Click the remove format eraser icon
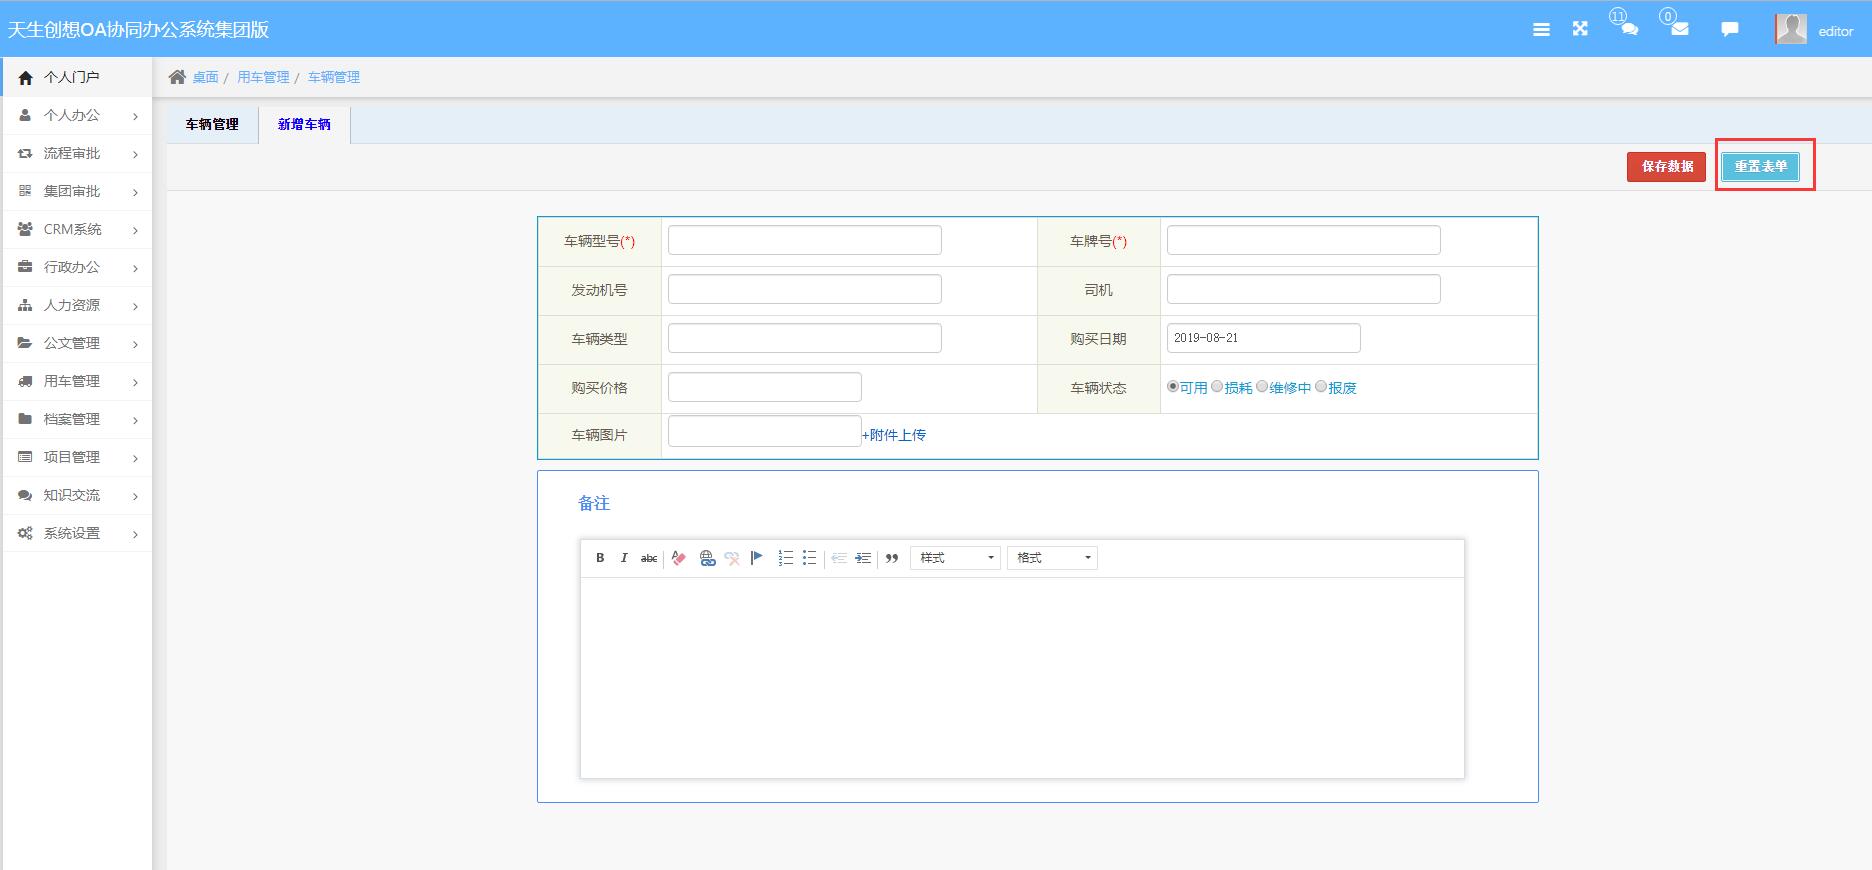 679,558
